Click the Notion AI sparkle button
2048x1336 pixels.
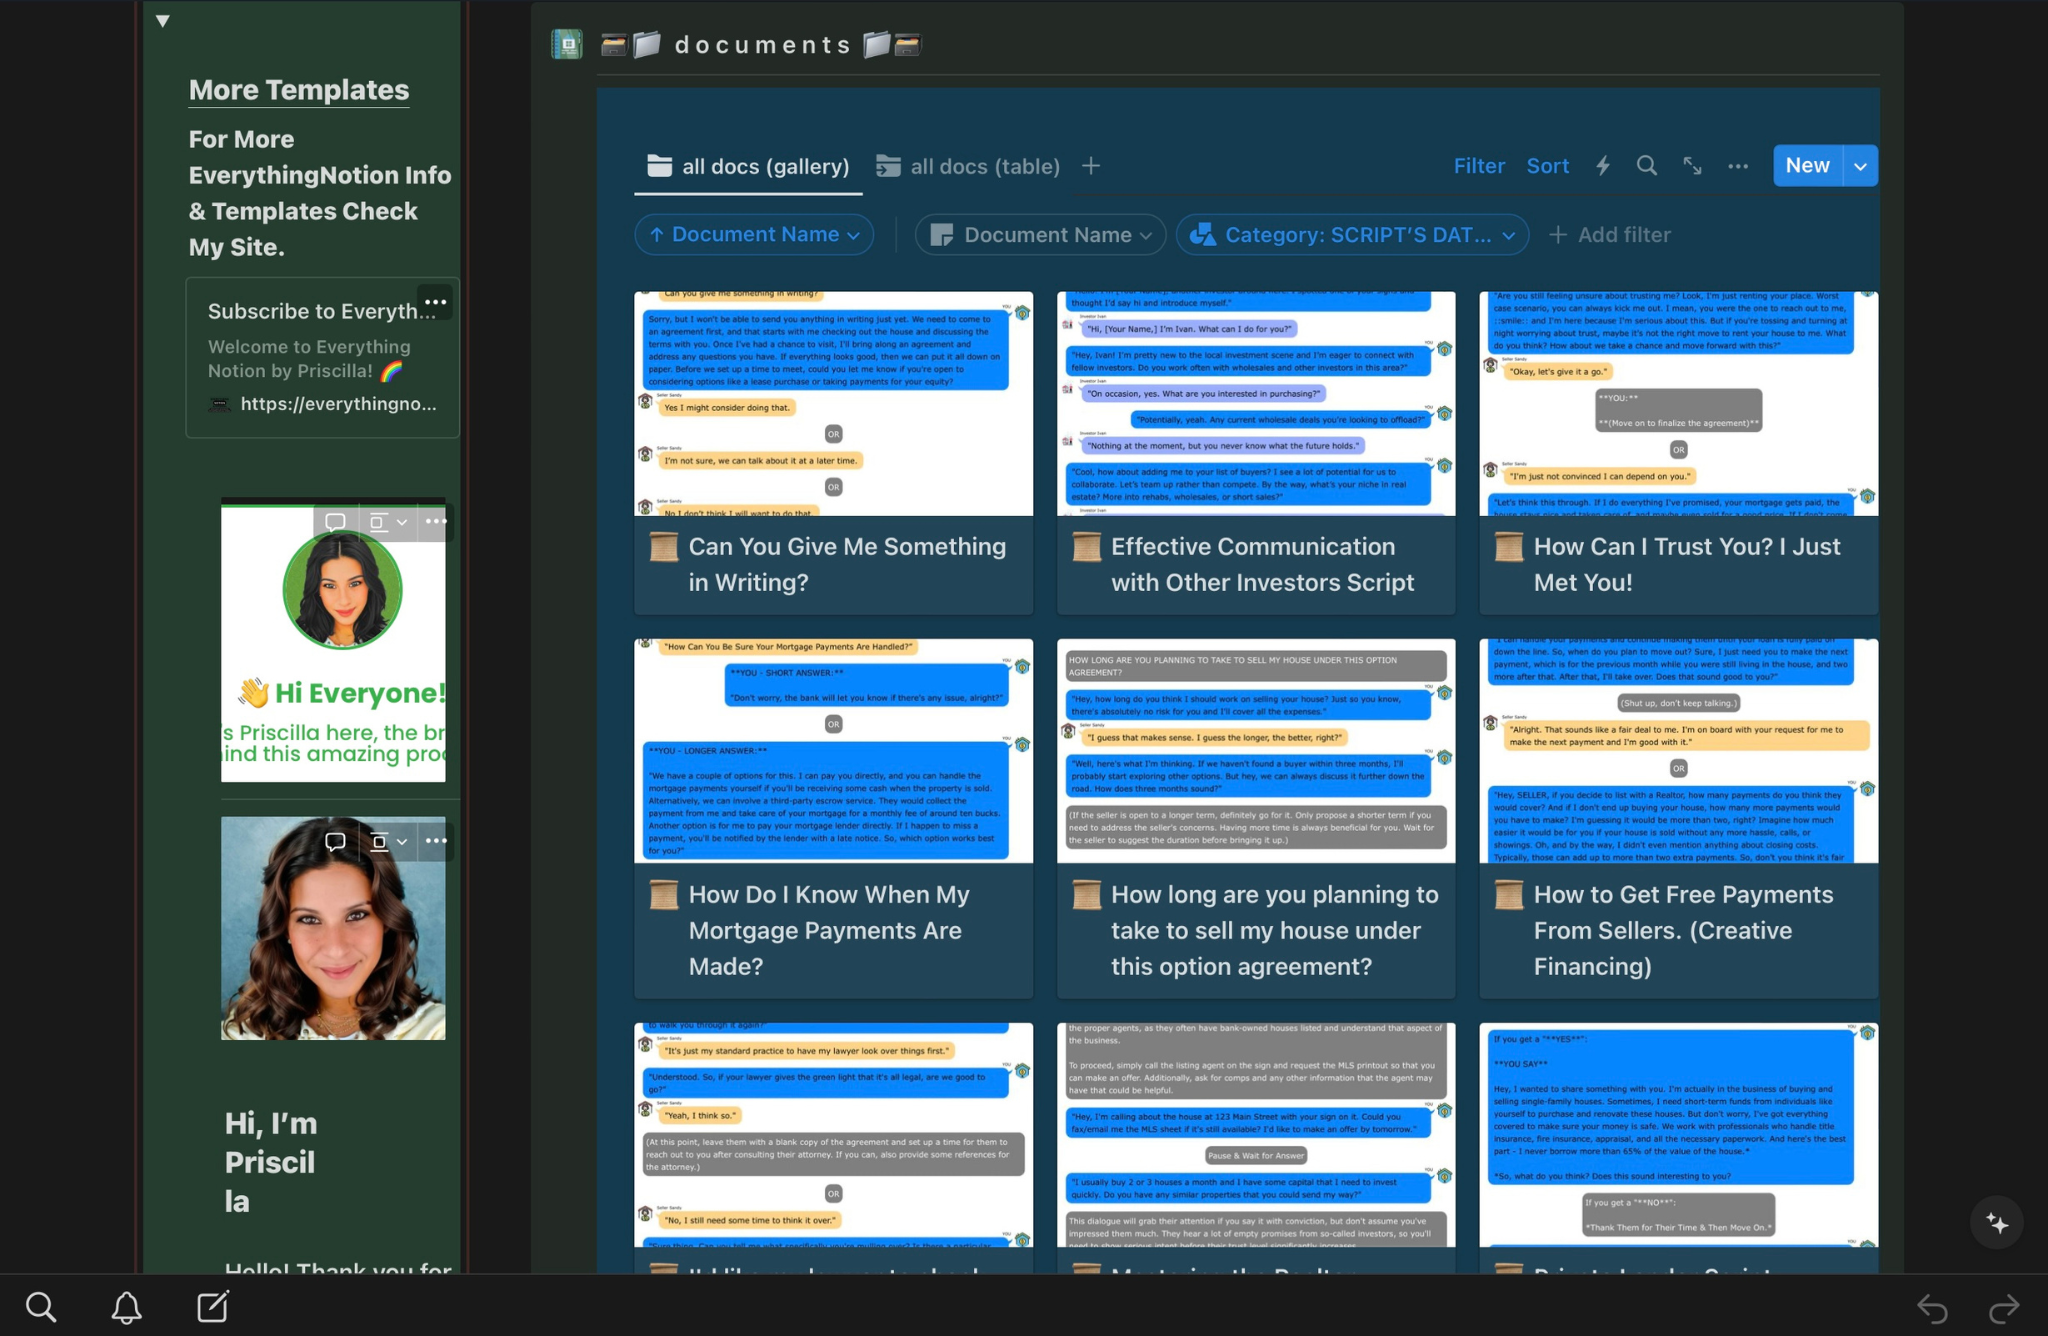click(x=1997, y=1223)
